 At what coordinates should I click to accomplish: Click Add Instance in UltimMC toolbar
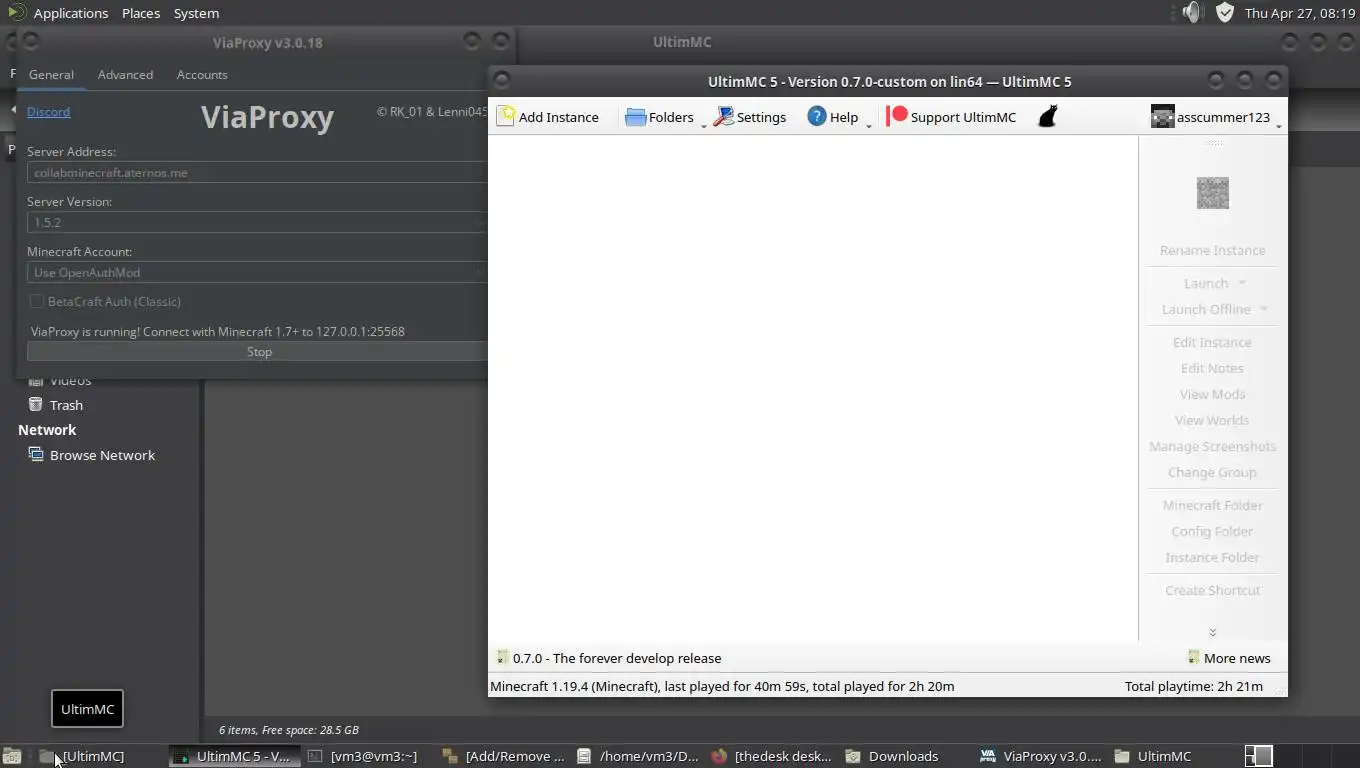point(548,117)
